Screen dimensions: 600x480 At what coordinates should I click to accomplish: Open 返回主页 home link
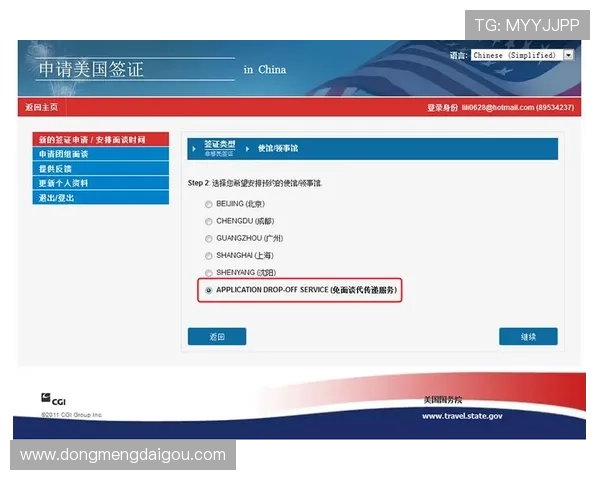click(x=42, y=107)
